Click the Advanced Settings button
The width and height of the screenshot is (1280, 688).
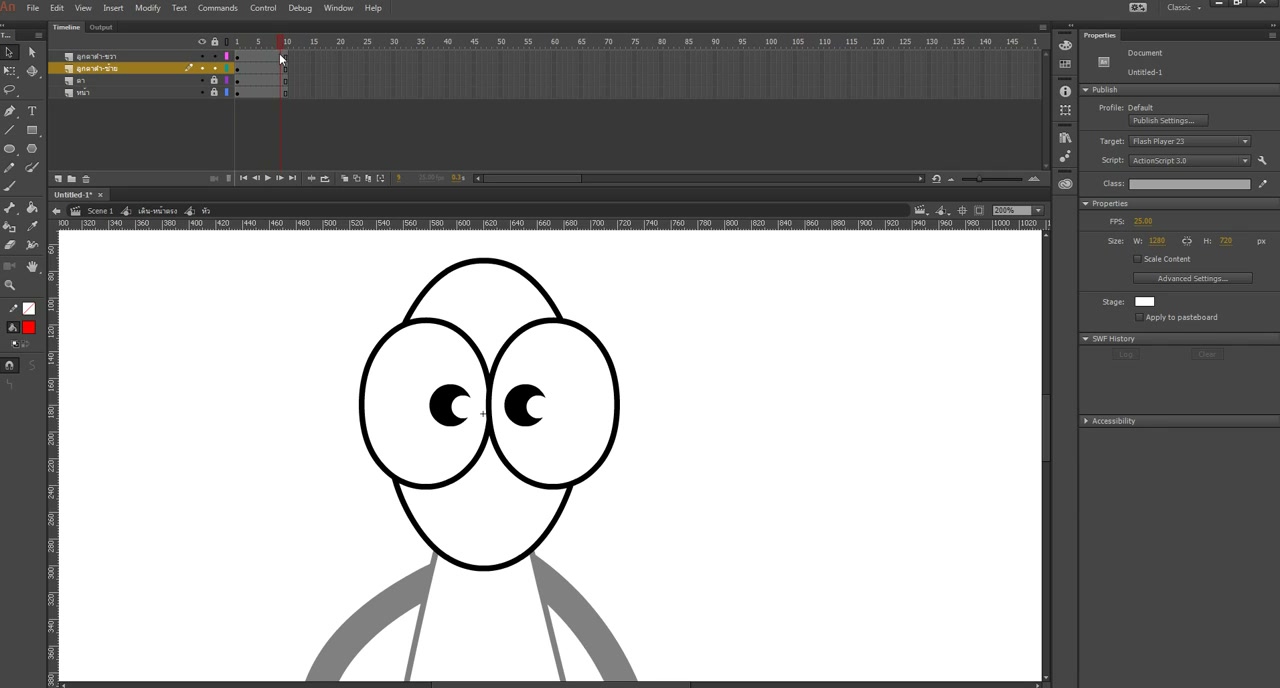pos(1192,278)
